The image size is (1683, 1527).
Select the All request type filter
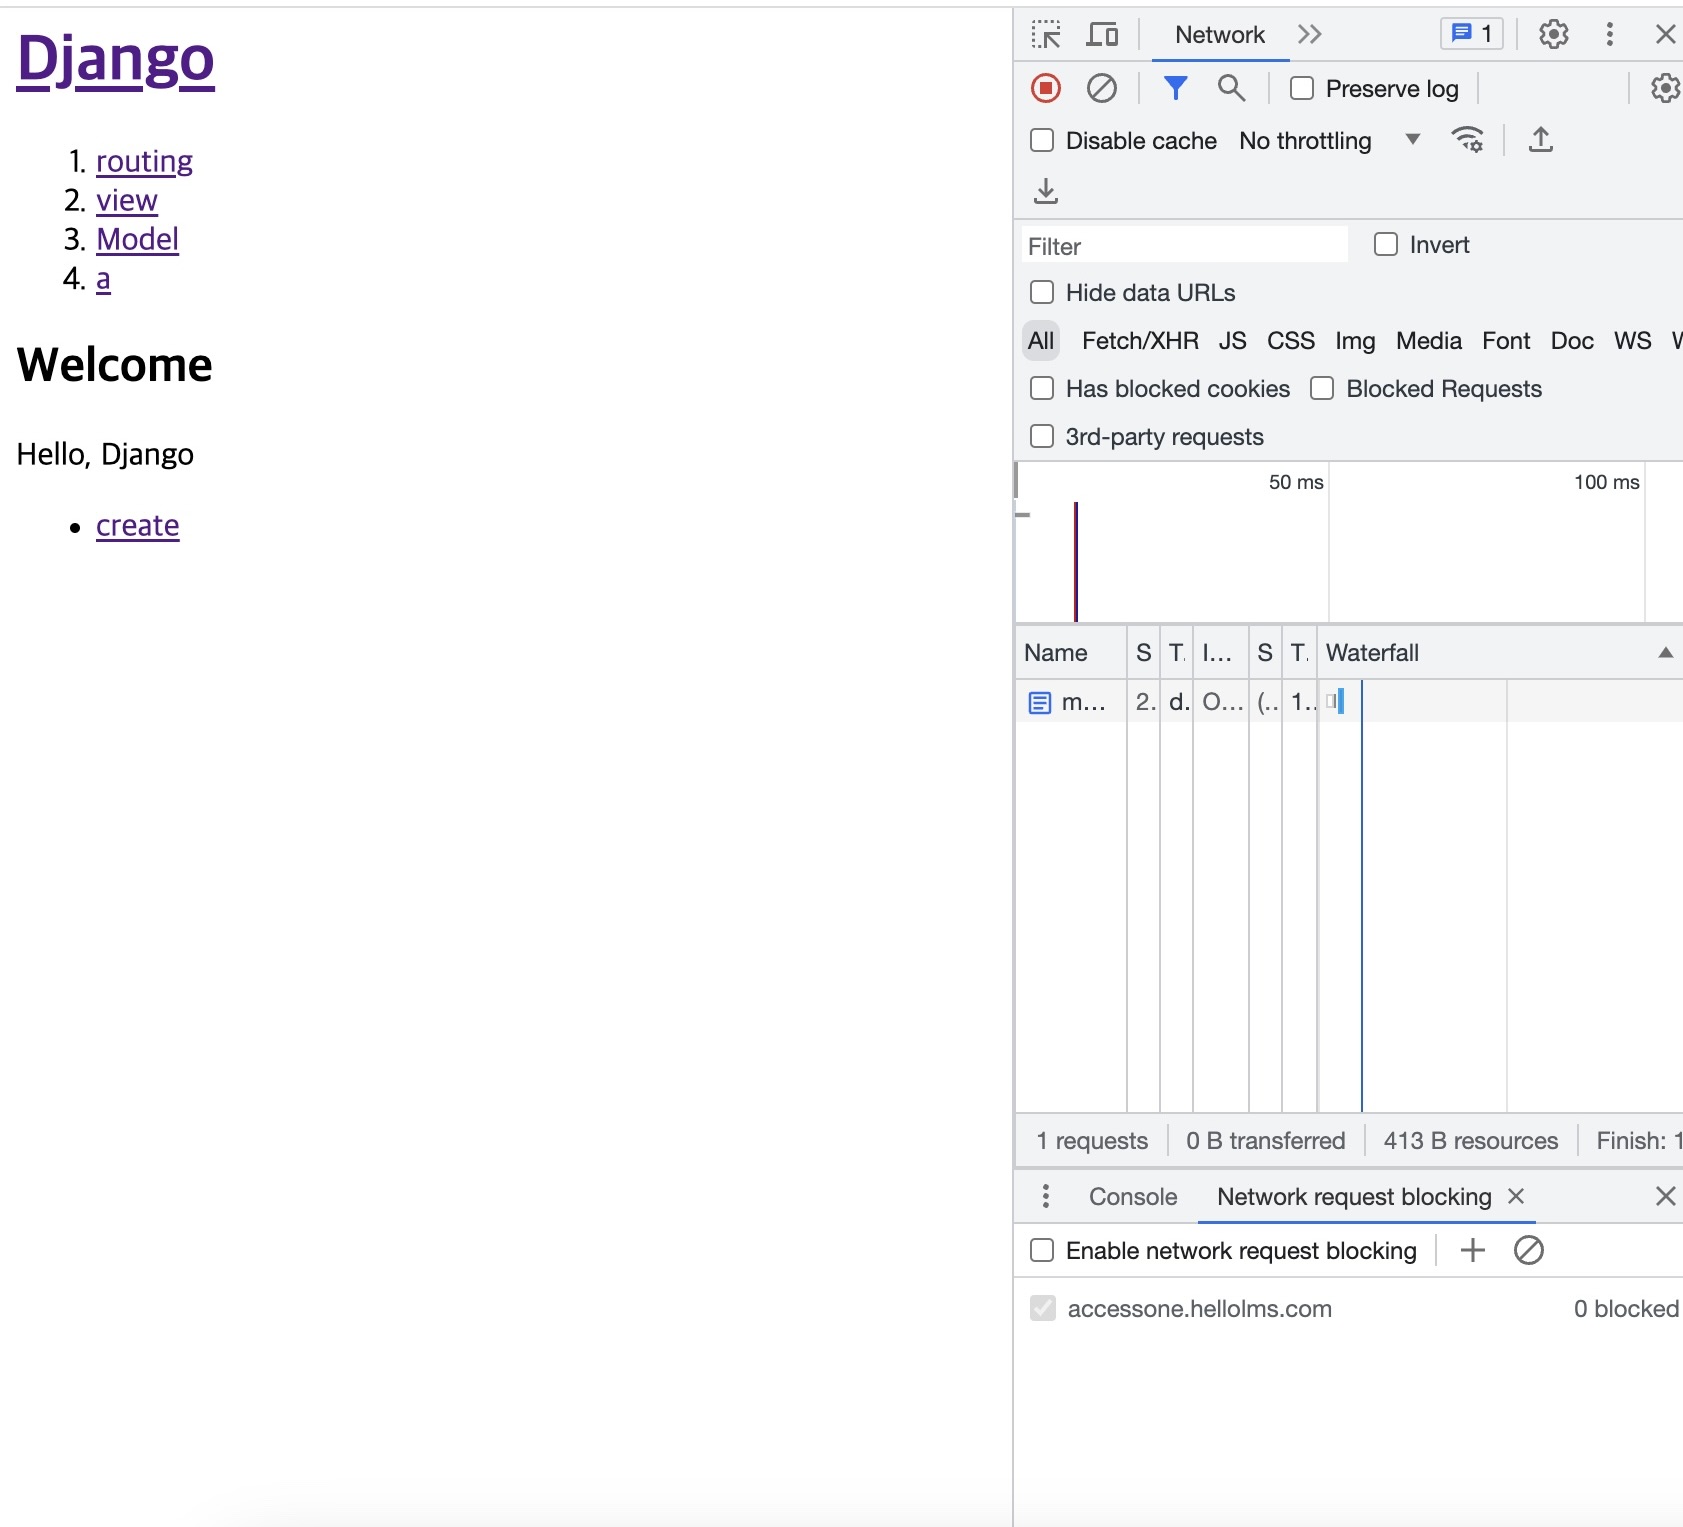[1041, 341]
